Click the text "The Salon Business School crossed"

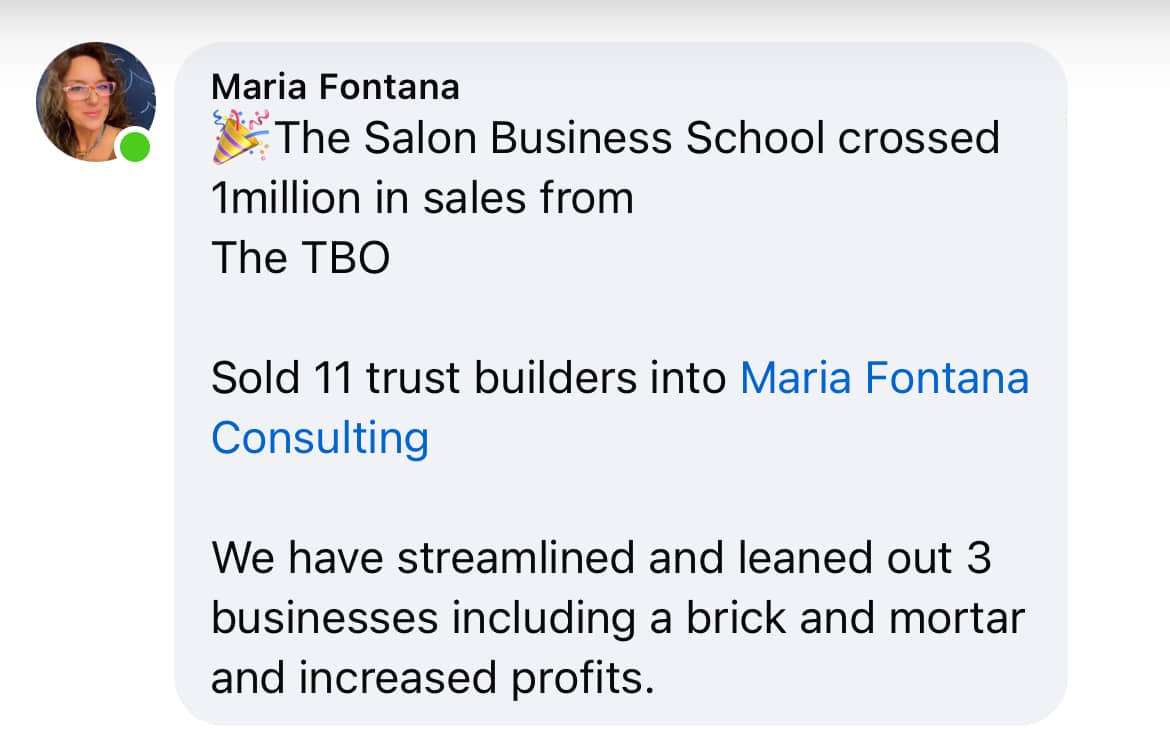tap(636, 138)
